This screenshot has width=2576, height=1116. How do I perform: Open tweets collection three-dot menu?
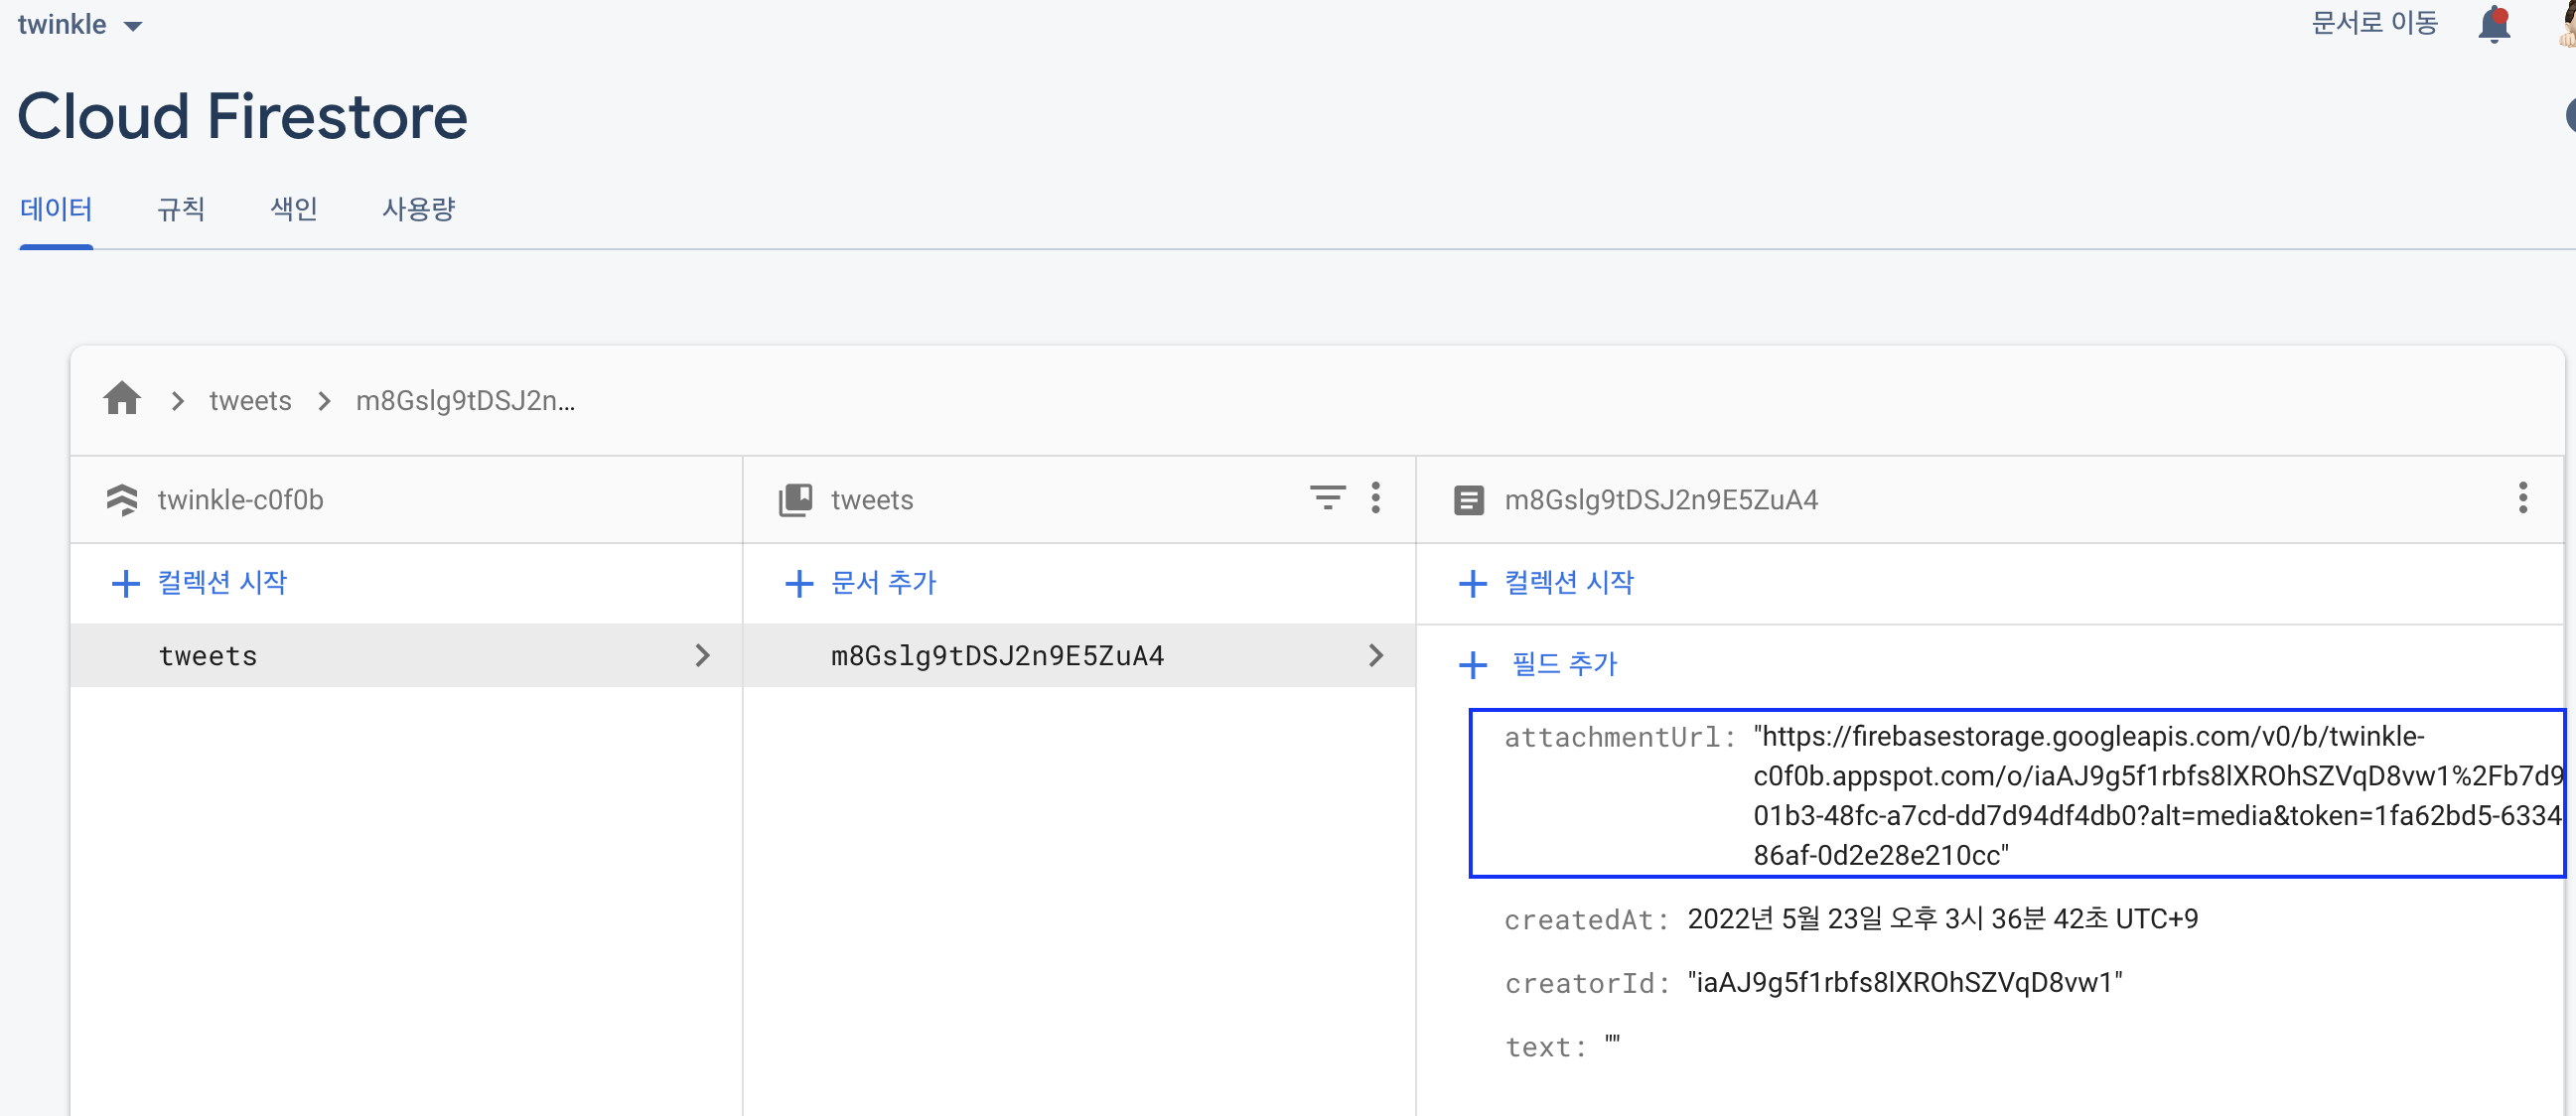(1376, 498)
